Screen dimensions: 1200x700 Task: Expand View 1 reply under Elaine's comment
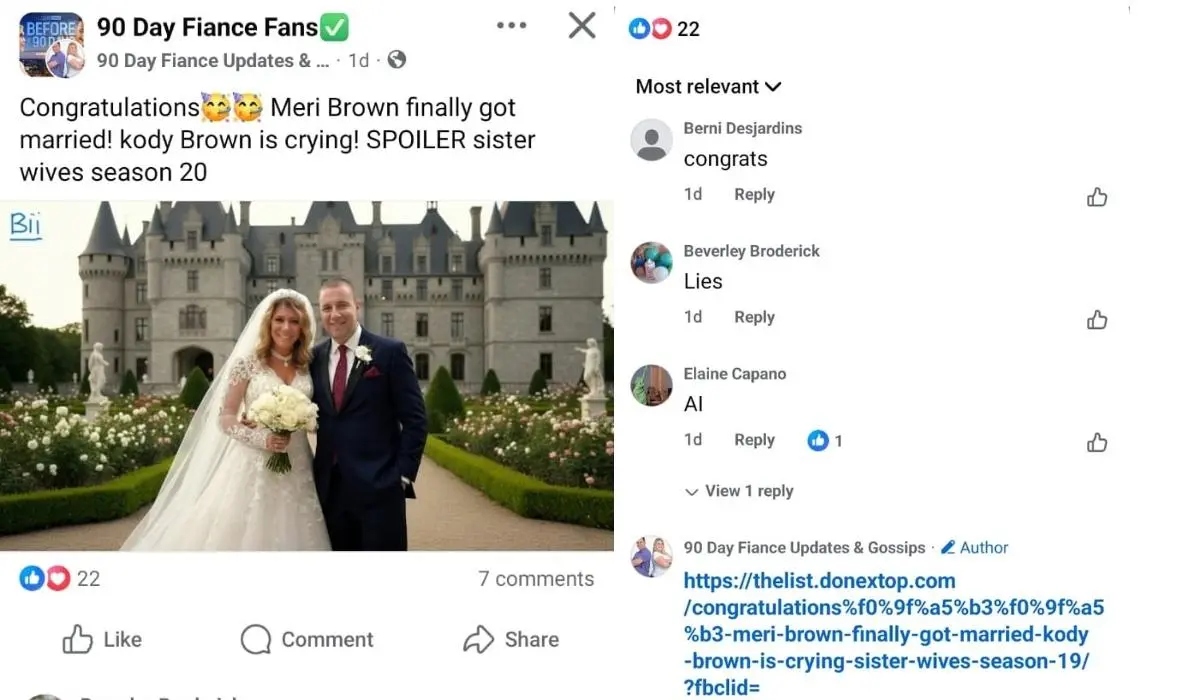tap(740, 491)
